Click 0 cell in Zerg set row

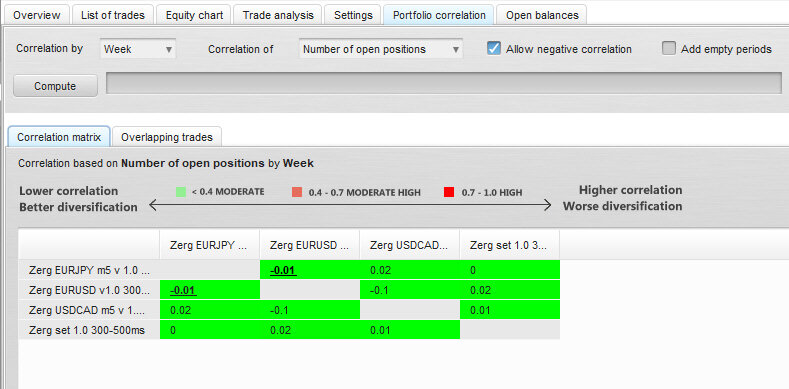pos(209,330)
